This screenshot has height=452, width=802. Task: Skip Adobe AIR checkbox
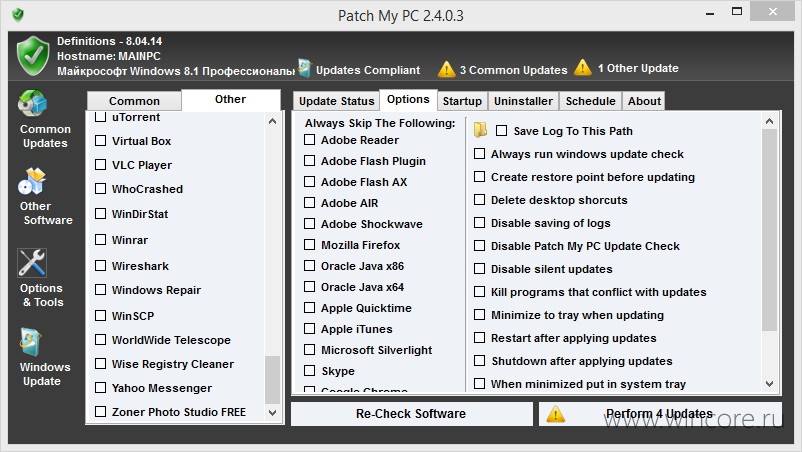pos(309,202)
